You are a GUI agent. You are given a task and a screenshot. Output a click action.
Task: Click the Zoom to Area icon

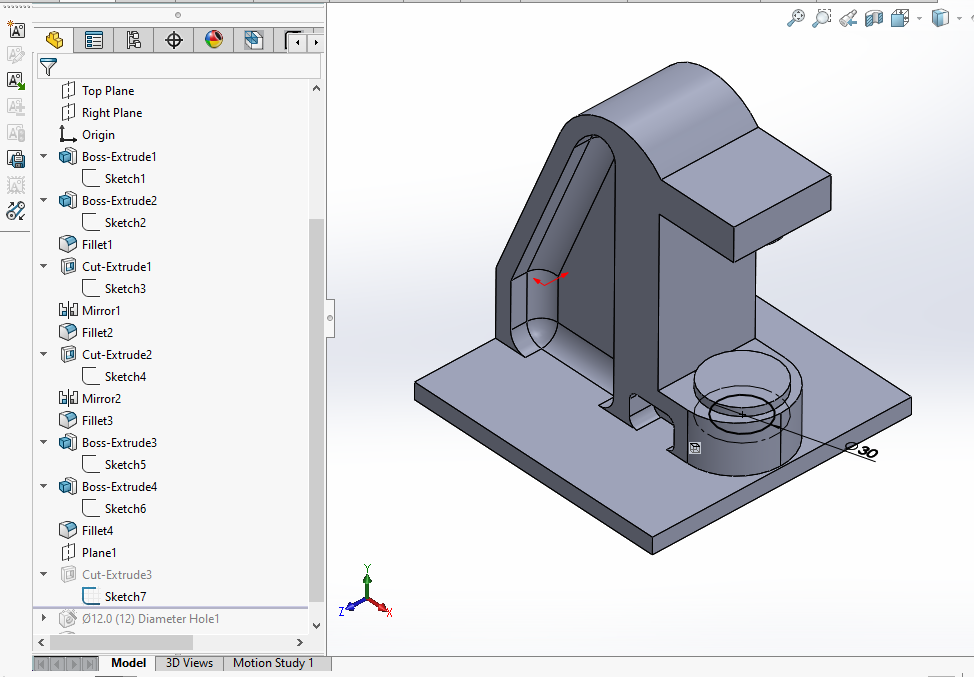click(x=822, y=18)
